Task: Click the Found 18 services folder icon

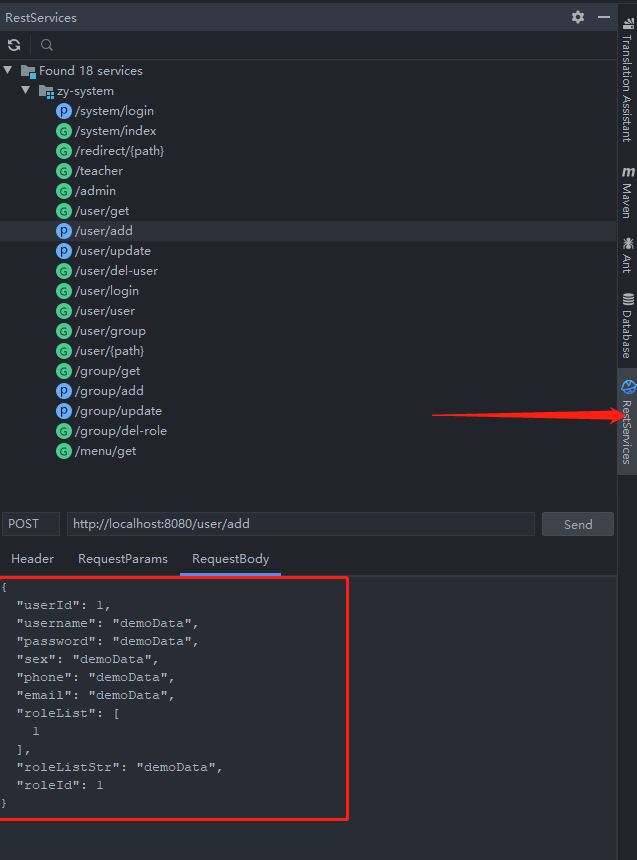Action: click(x=28, y=71)
